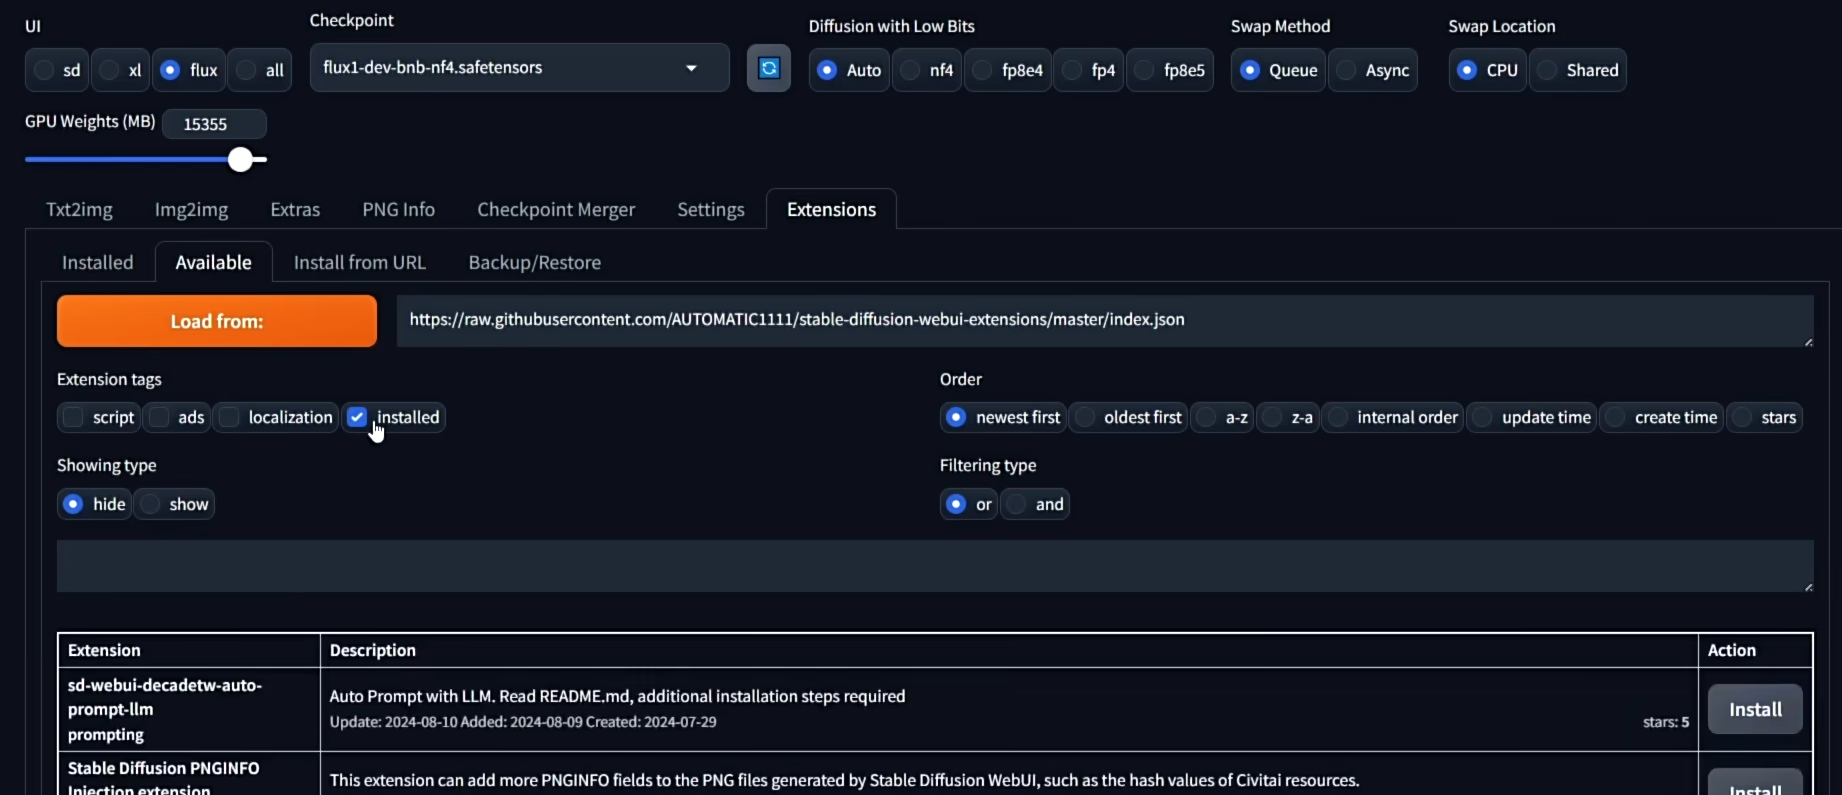The width and height of the screenshot is (1842, 795).
Task: Go to the Install from URL tab
Action: [359, 262]
